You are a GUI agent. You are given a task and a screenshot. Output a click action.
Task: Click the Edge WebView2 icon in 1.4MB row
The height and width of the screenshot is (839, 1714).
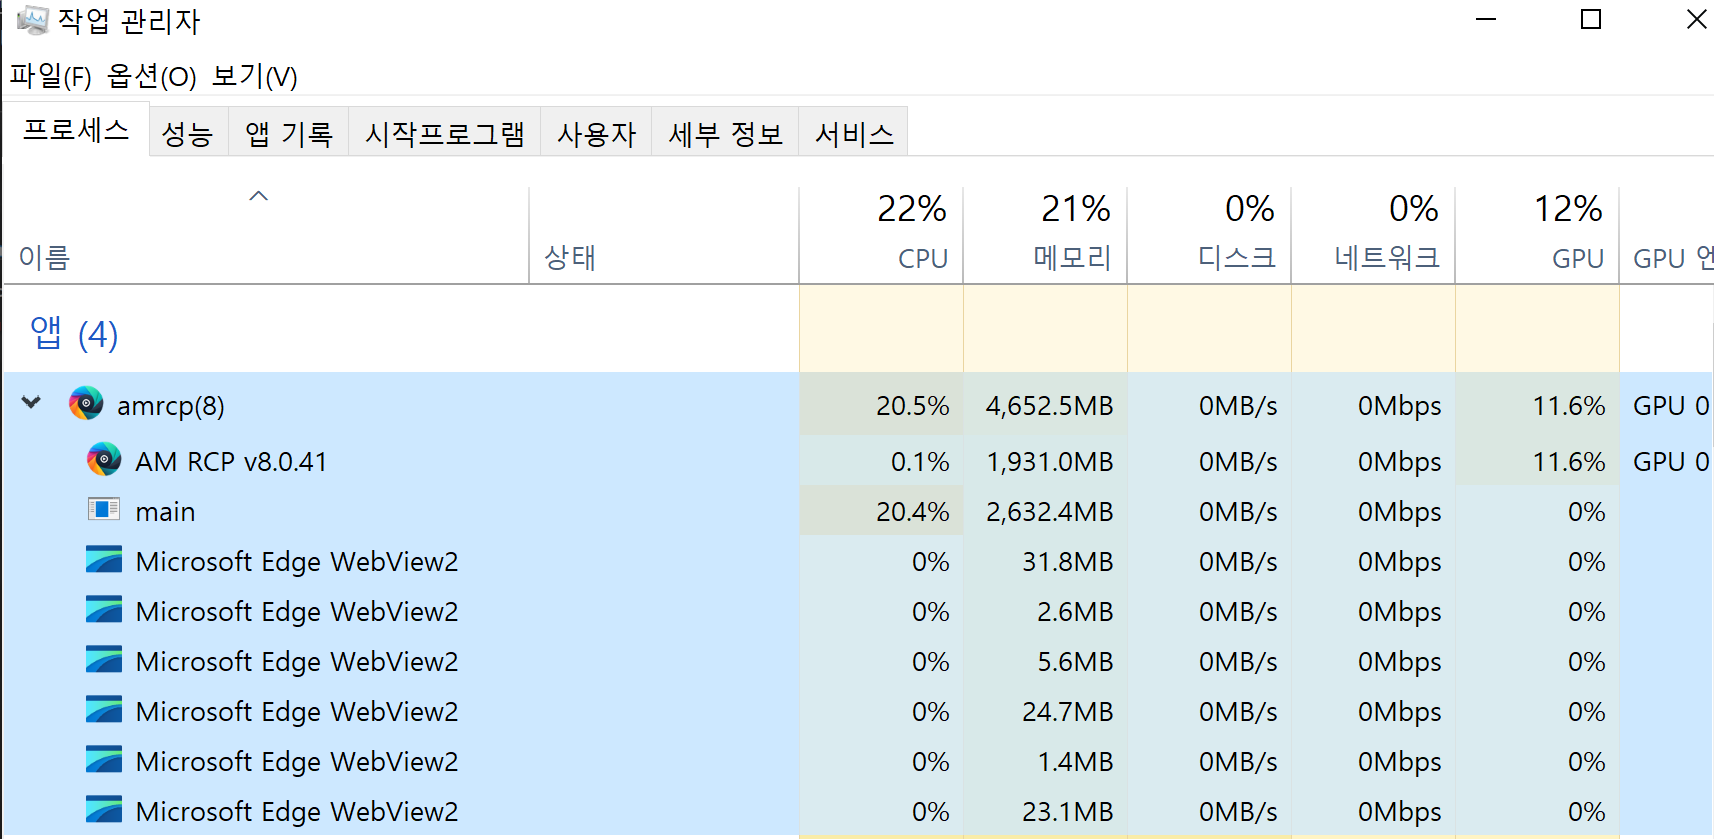104,760
